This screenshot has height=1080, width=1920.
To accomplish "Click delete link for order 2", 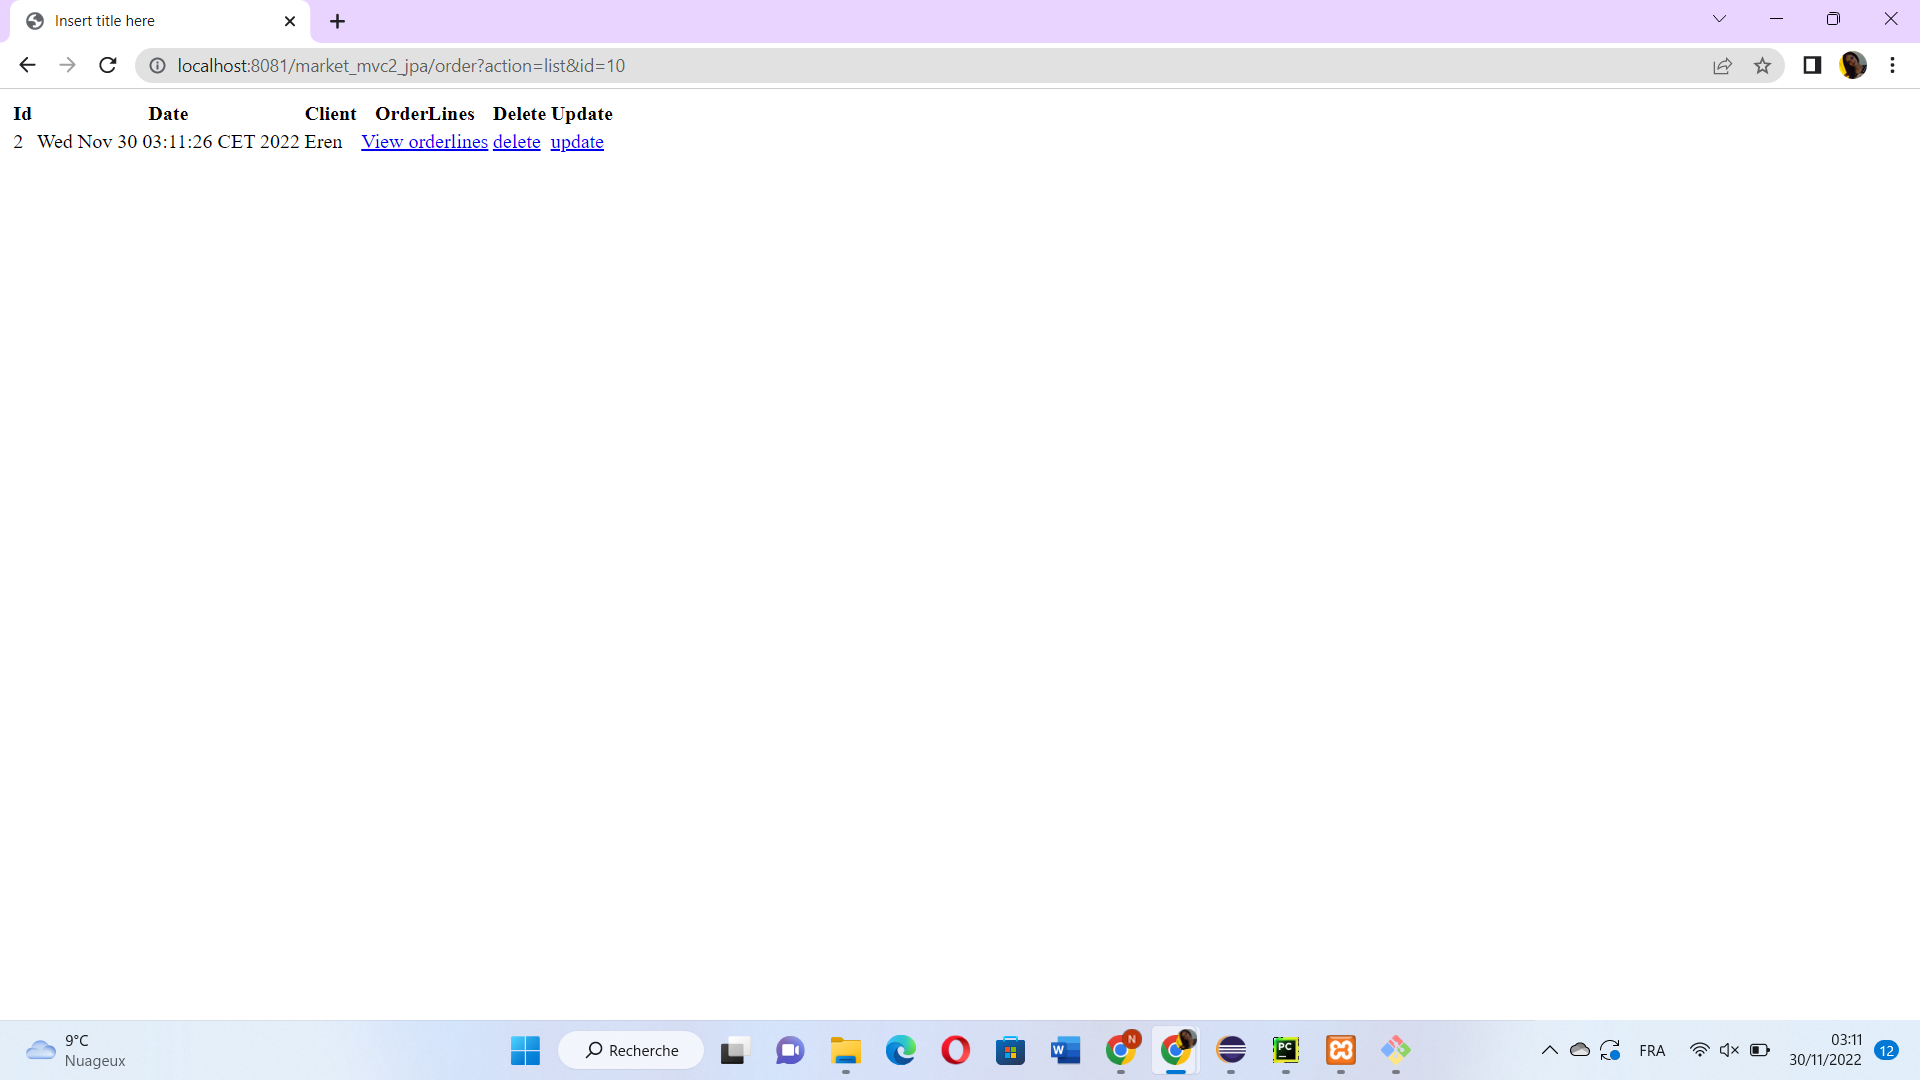I will click(516, 142).
